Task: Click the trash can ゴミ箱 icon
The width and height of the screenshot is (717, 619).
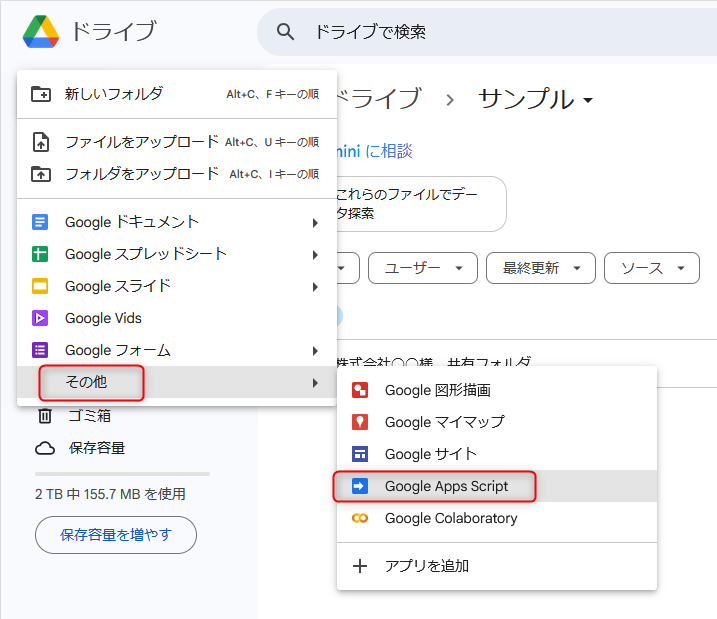Action: 45,416
